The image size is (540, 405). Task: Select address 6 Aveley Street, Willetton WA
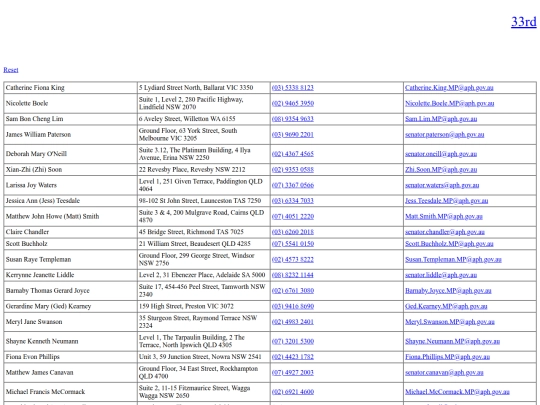pos(187,119)
